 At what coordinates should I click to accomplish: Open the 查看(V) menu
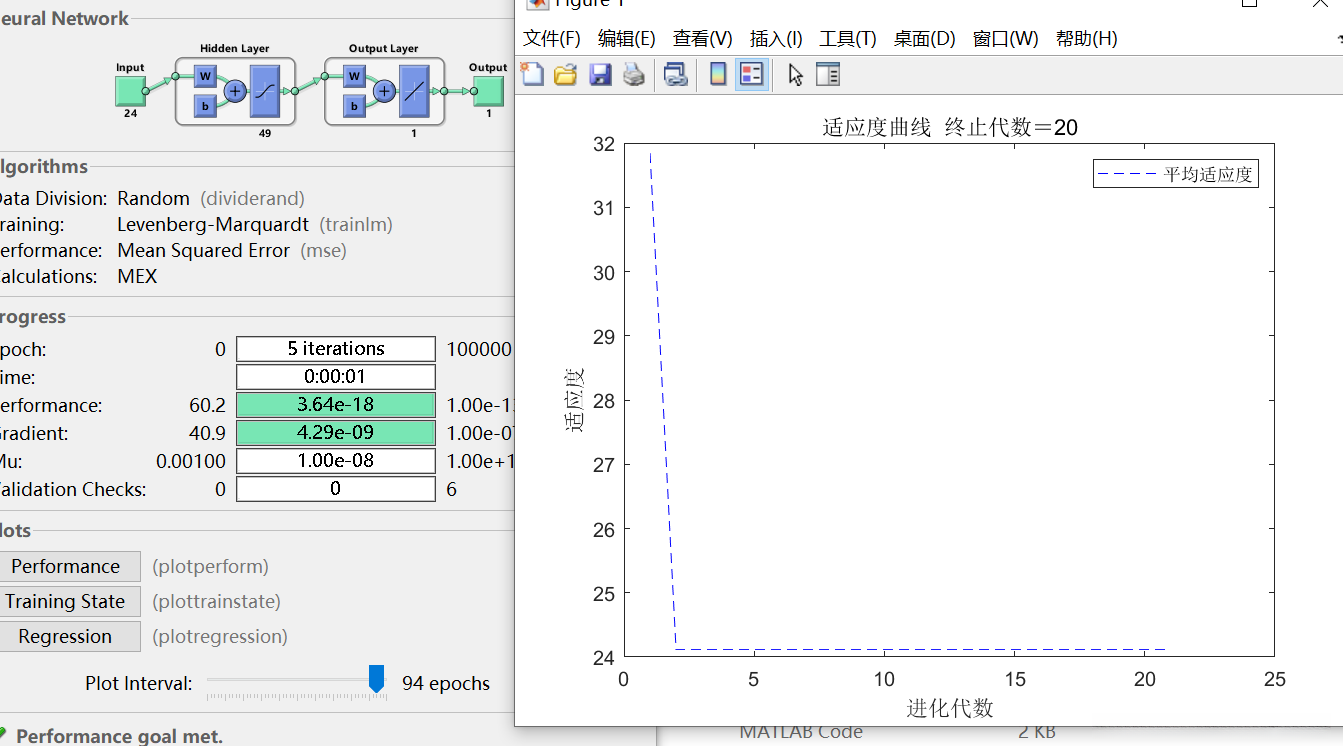[703, 39]
